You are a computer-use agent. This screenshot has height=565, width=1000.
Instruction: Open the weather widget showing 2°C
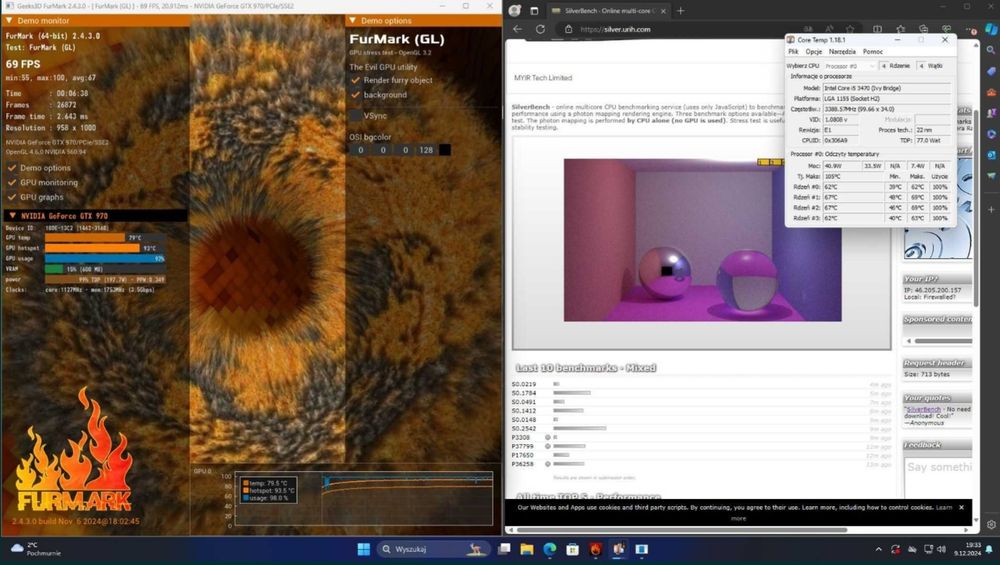tap(38, 549)
